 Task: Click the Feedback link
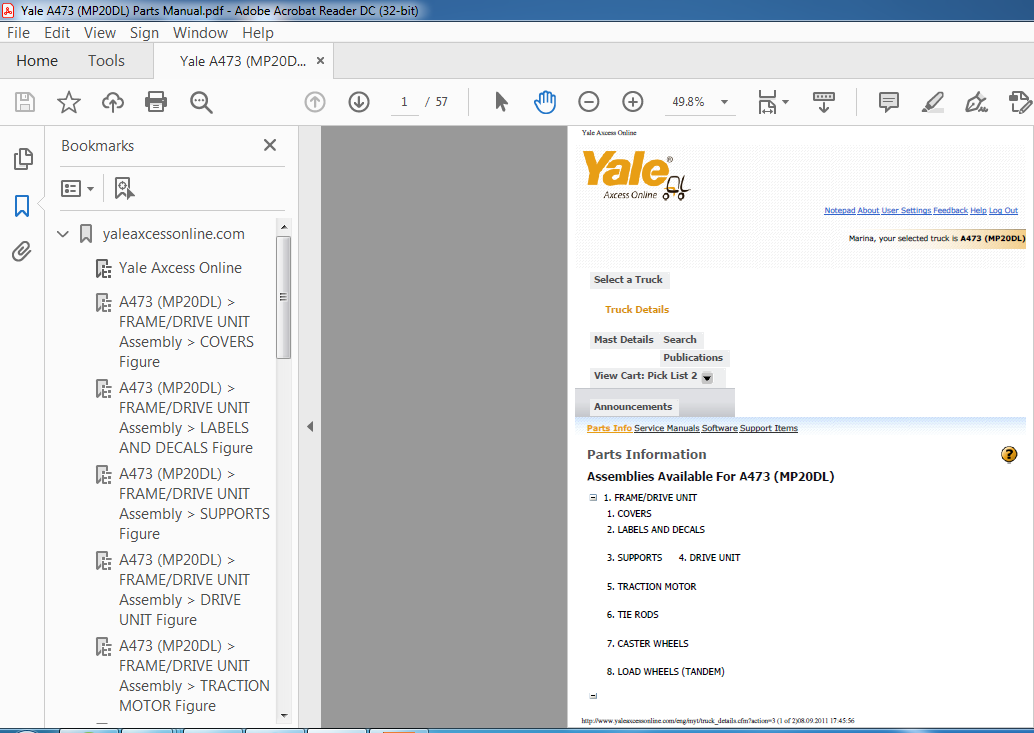coord(950,210)
